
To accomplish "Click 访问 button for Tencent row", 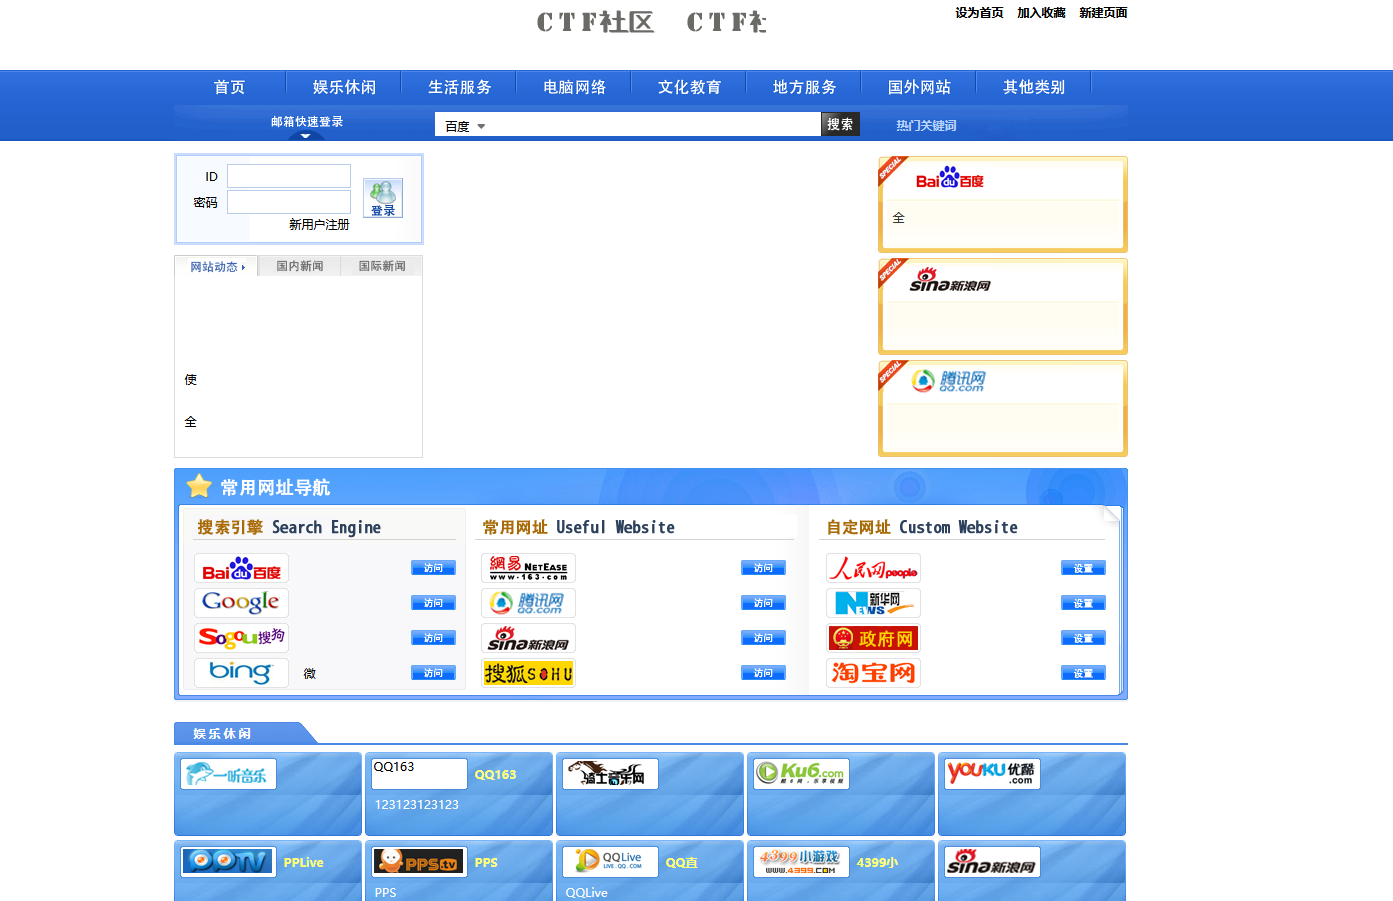I will coord(763,603).
